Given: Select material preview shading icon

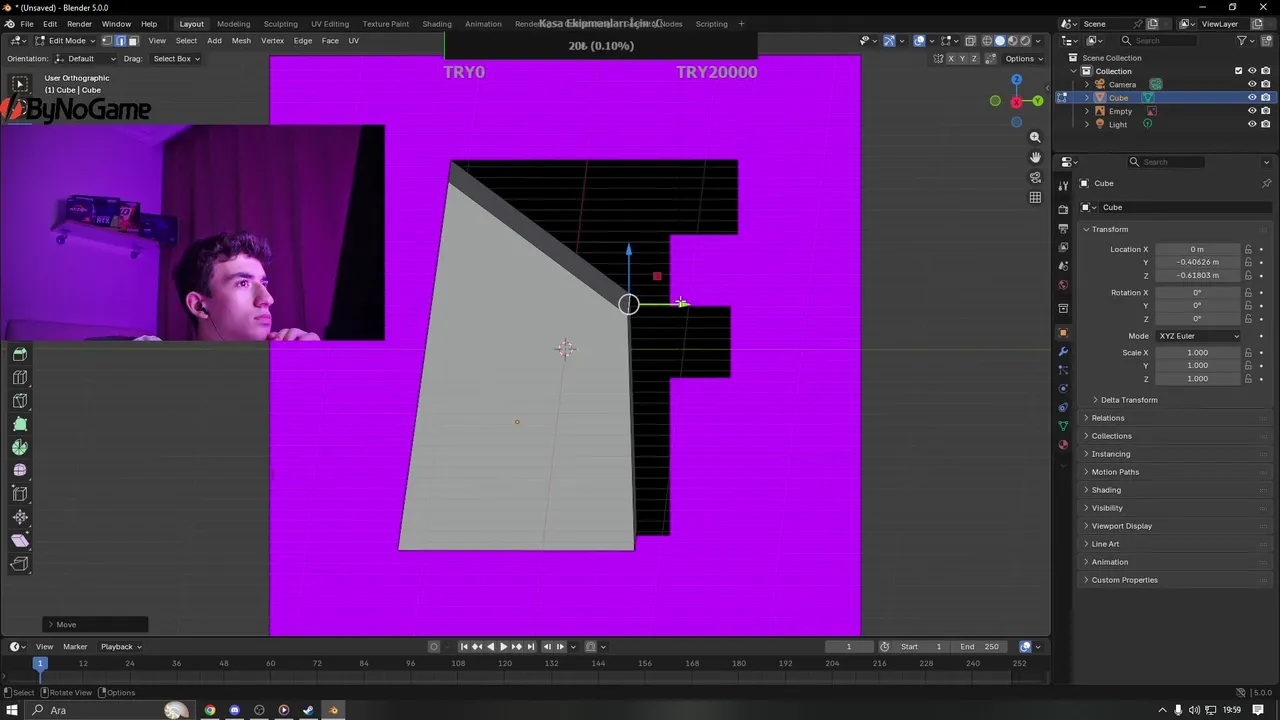Looking at the screenshot, I should (x=1012, y=41).
